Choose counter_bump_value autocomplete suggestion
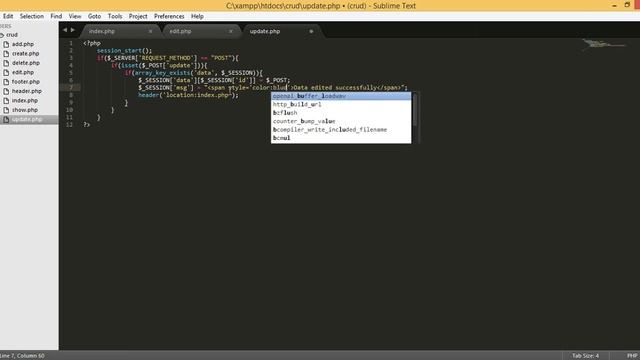 (x=341, y=121)
